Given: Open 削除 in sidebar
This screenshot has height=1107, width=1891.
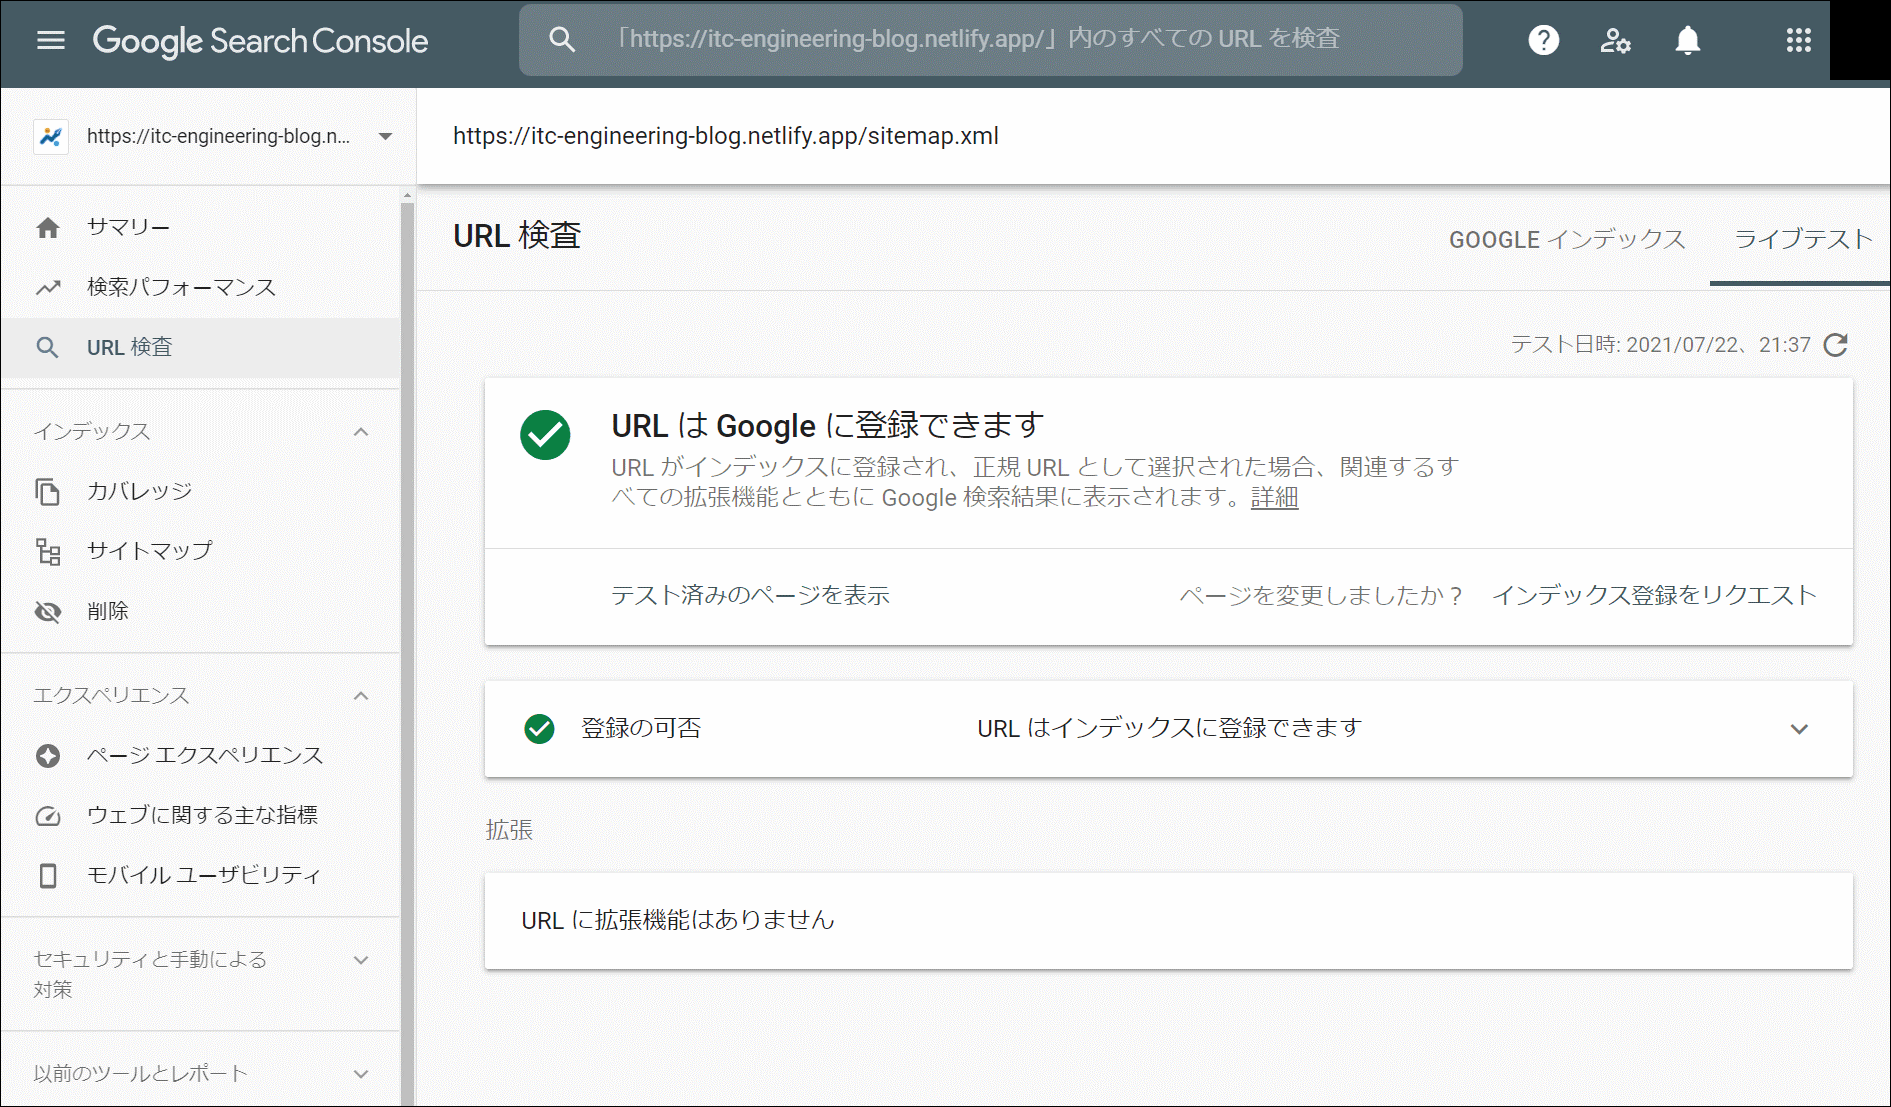Looking at the screenshot, I should coord(201,612).
